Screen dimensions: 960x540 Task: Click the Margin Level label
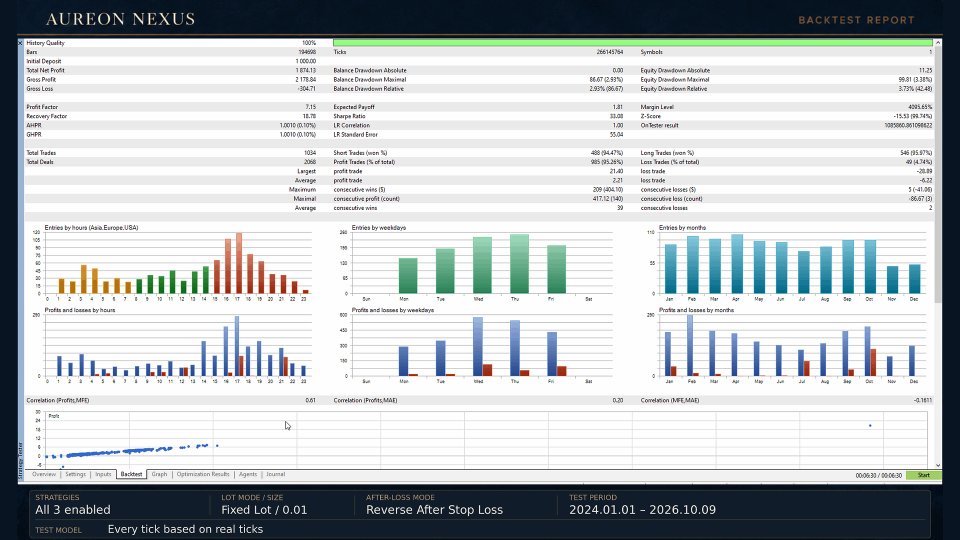657,107
